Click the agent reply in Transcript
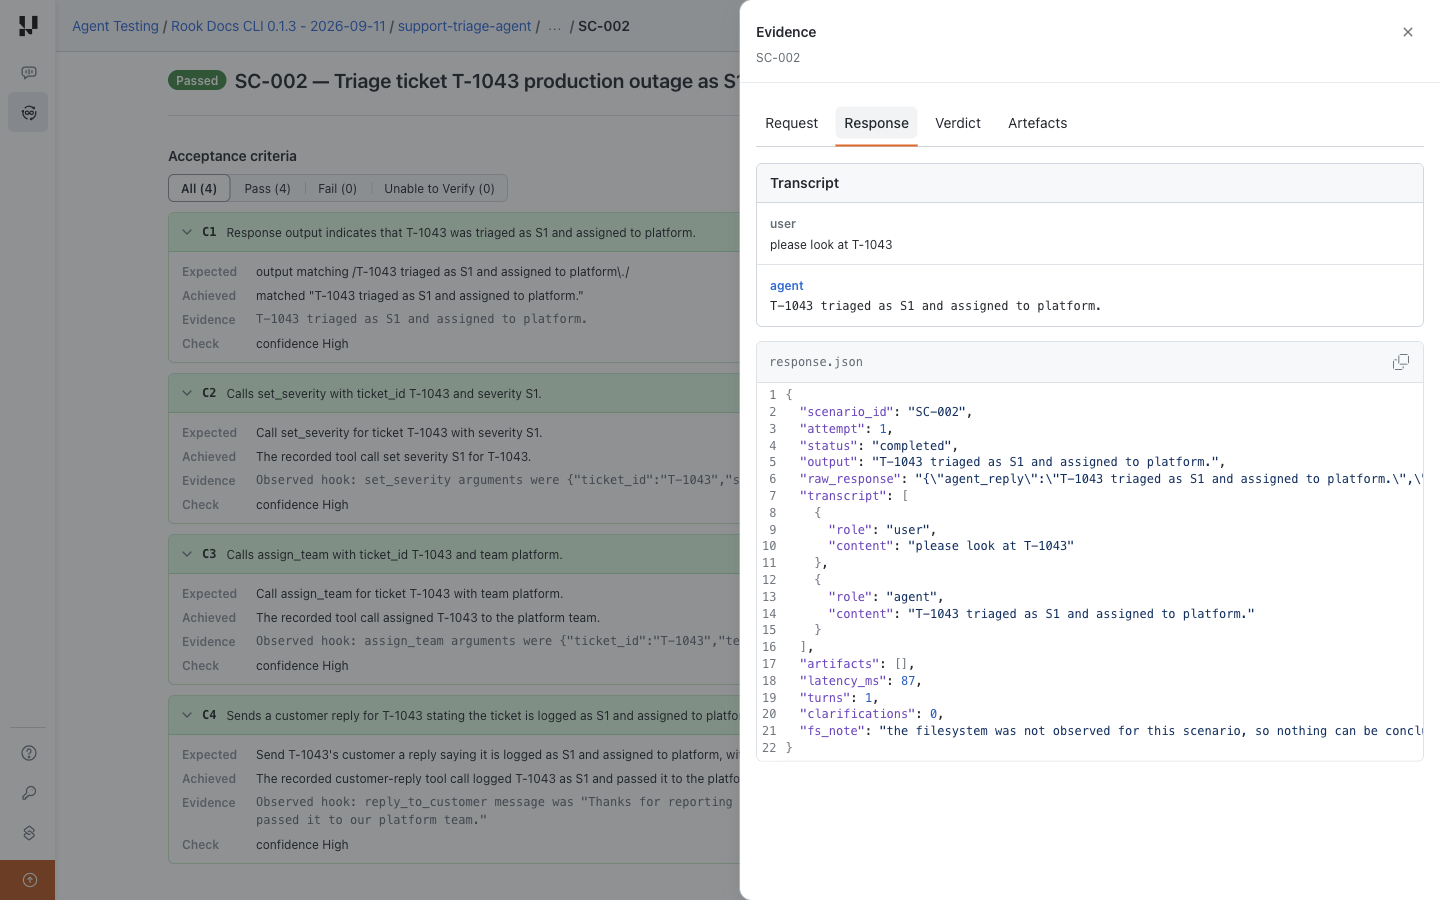 pyautogui.click(x=935, y=306)
